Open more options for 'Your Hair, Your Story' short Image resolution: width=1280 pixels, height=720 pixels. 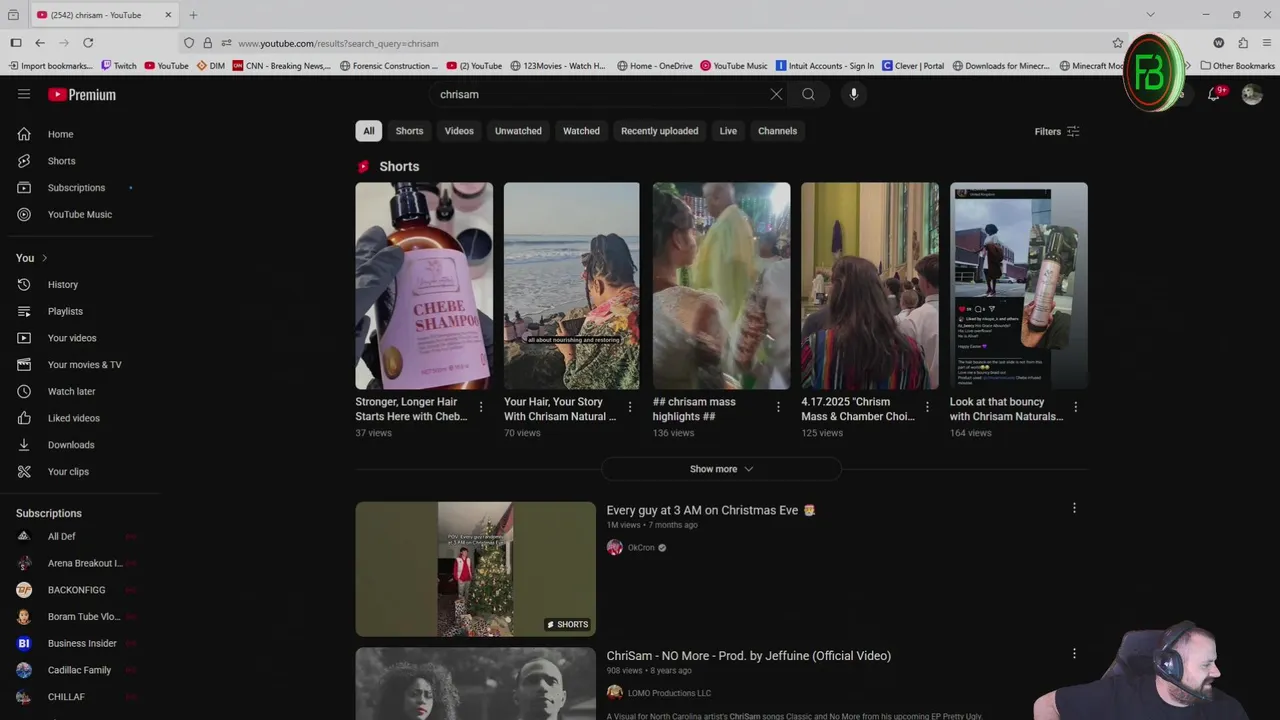[630, 407]
